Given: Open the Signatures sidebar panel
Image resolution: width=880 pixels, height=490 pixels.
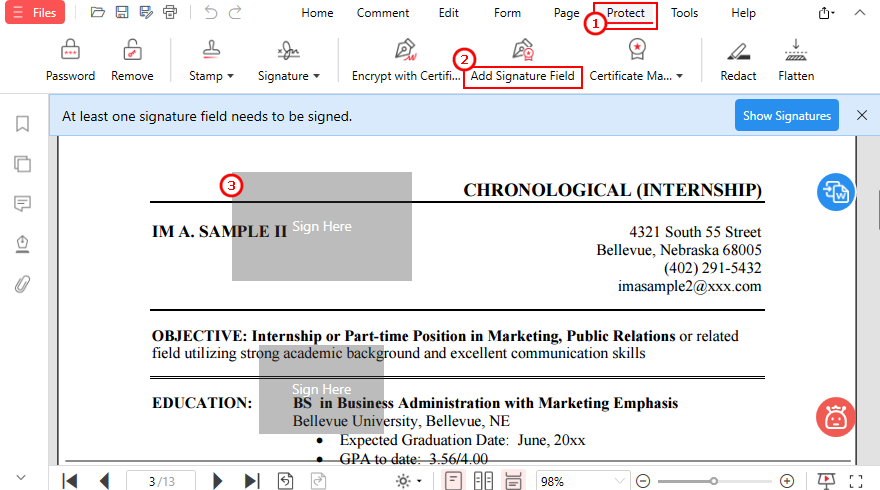Looking at the screenshot, I should click(x=22, y=244).
